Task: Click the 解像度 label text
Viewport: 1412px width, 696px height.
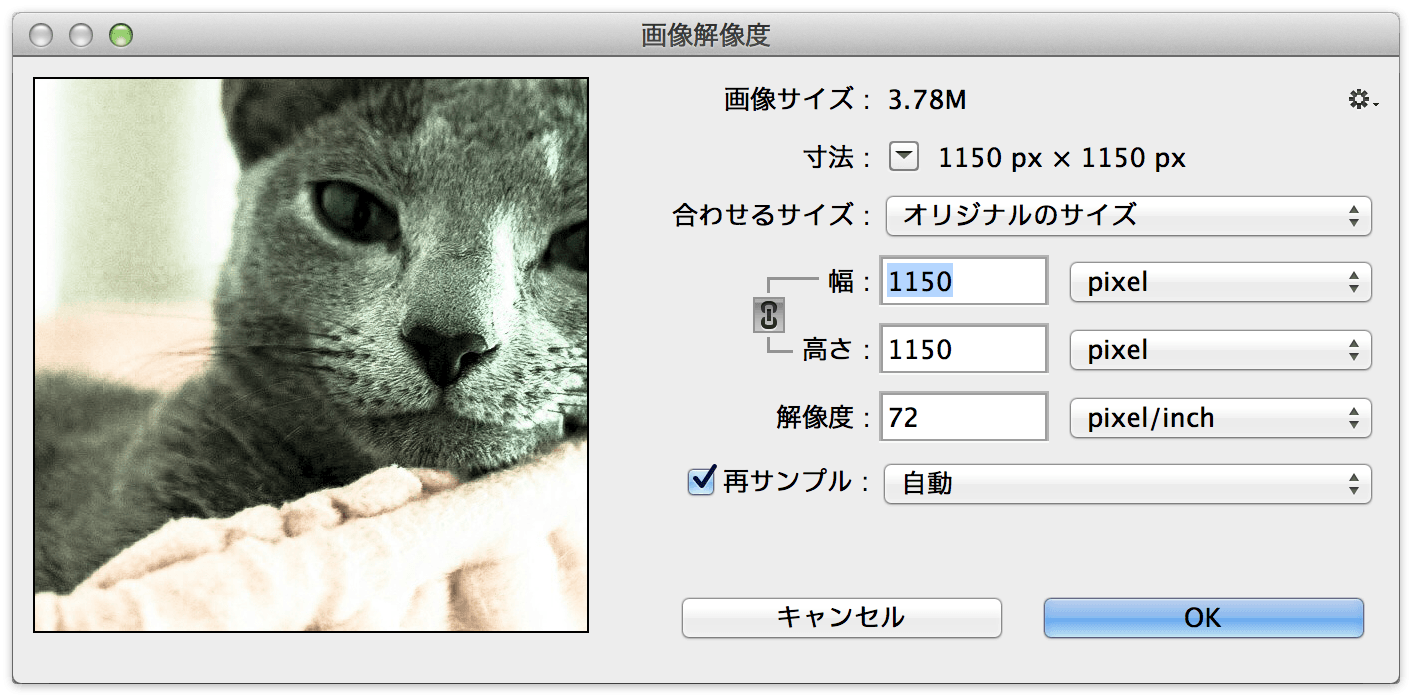Action: [x=814, y=418]
